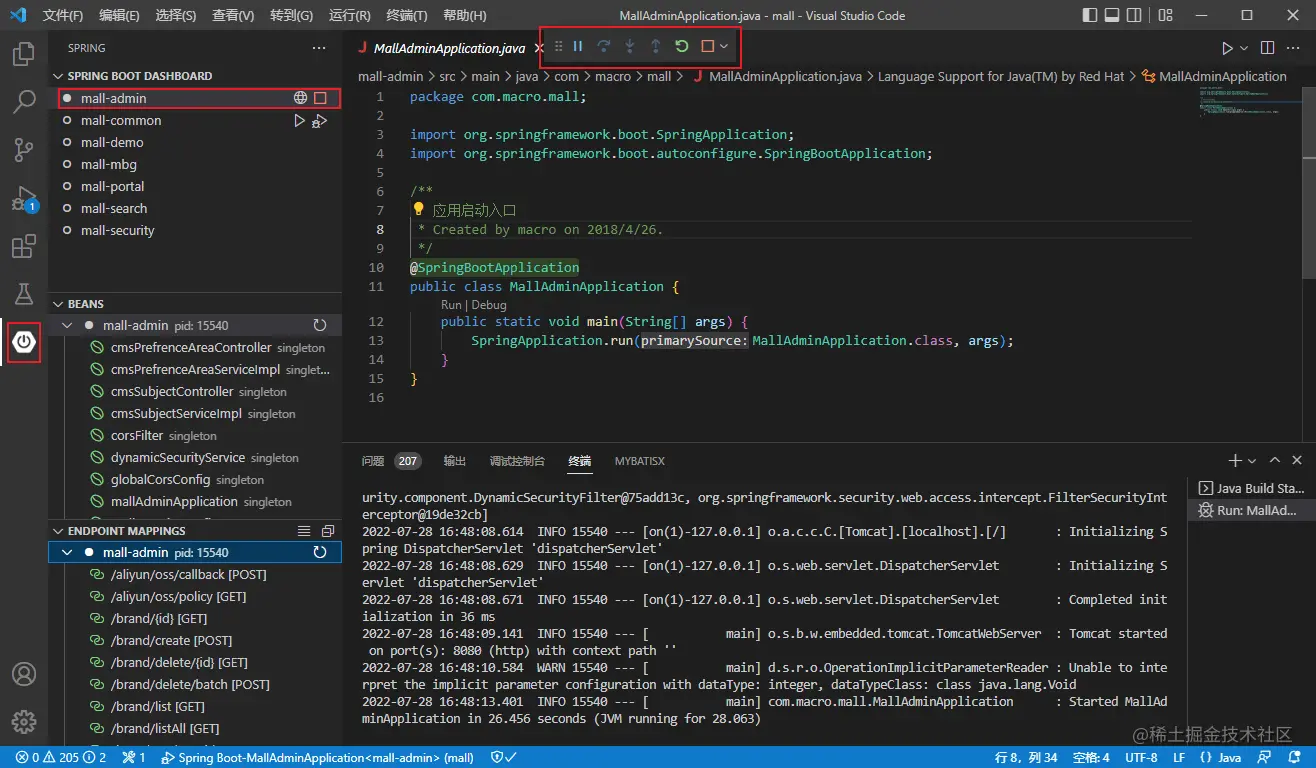This screenshot has height=768, width=1316.
Task: Open Spring panel More Actions ellipsis
Action: [319, 48]
